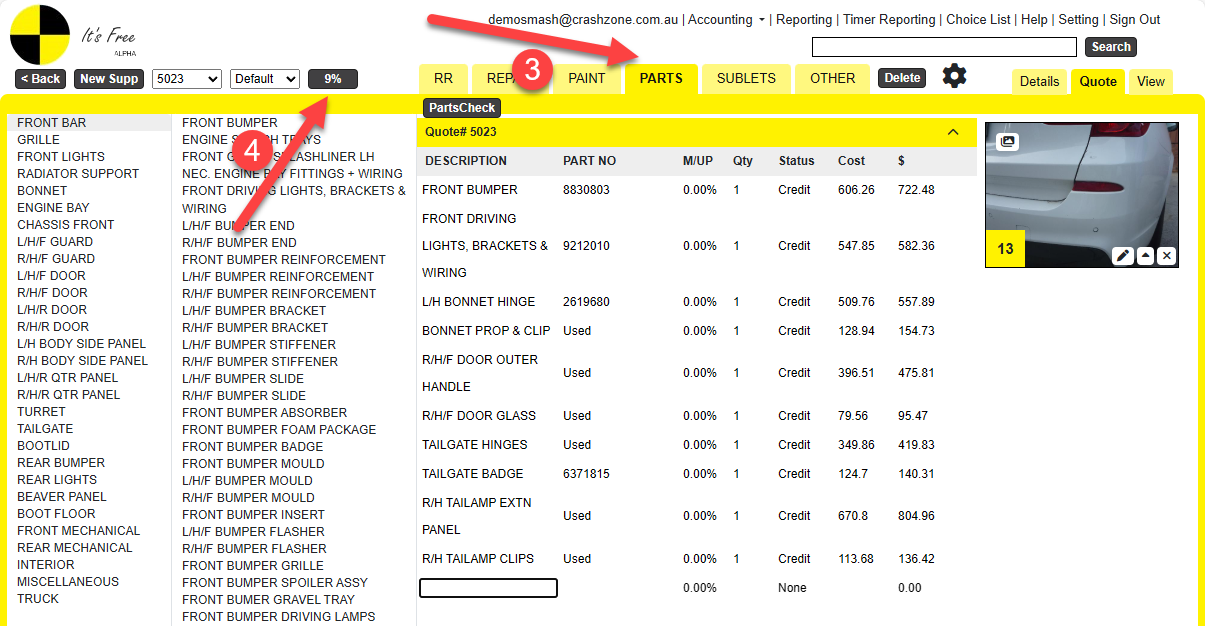Image resolution: width=1205 pixels, height=626 pixels.
Task: Click the pencil edit icon on photo
Action: [x=1123, y=256]
